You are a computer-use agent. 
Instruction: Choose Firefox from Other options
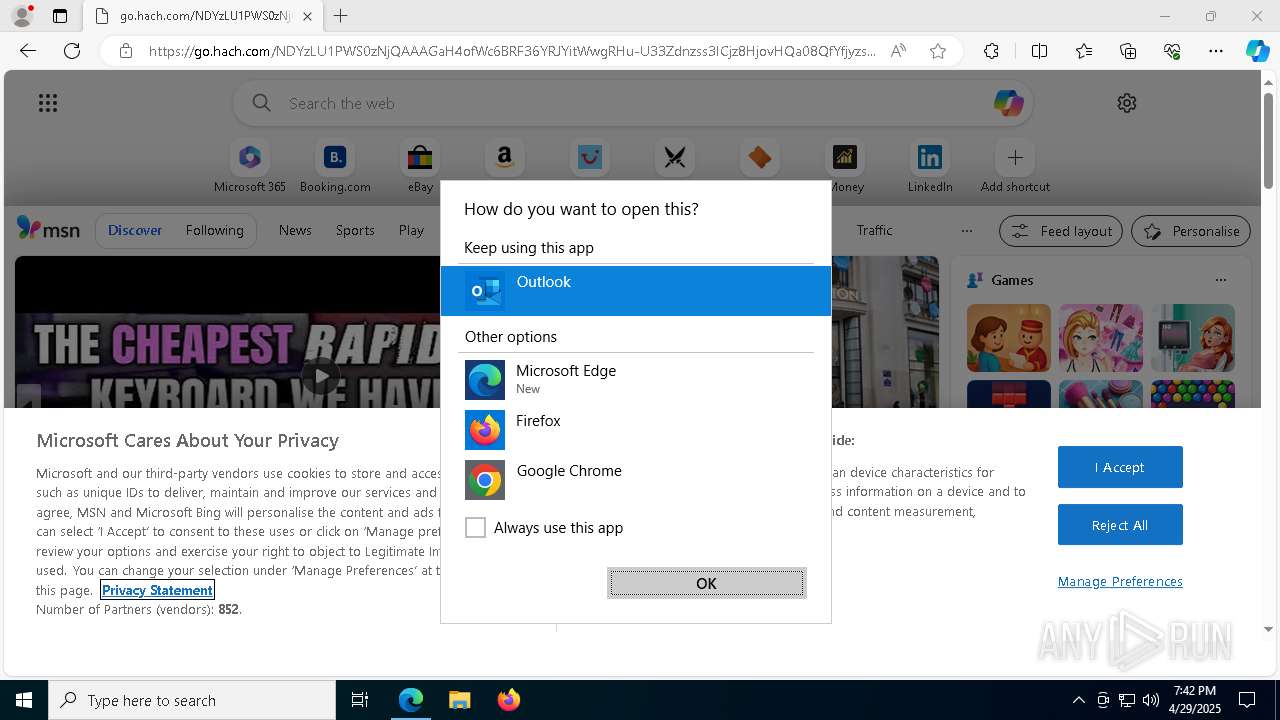(636, 430)
